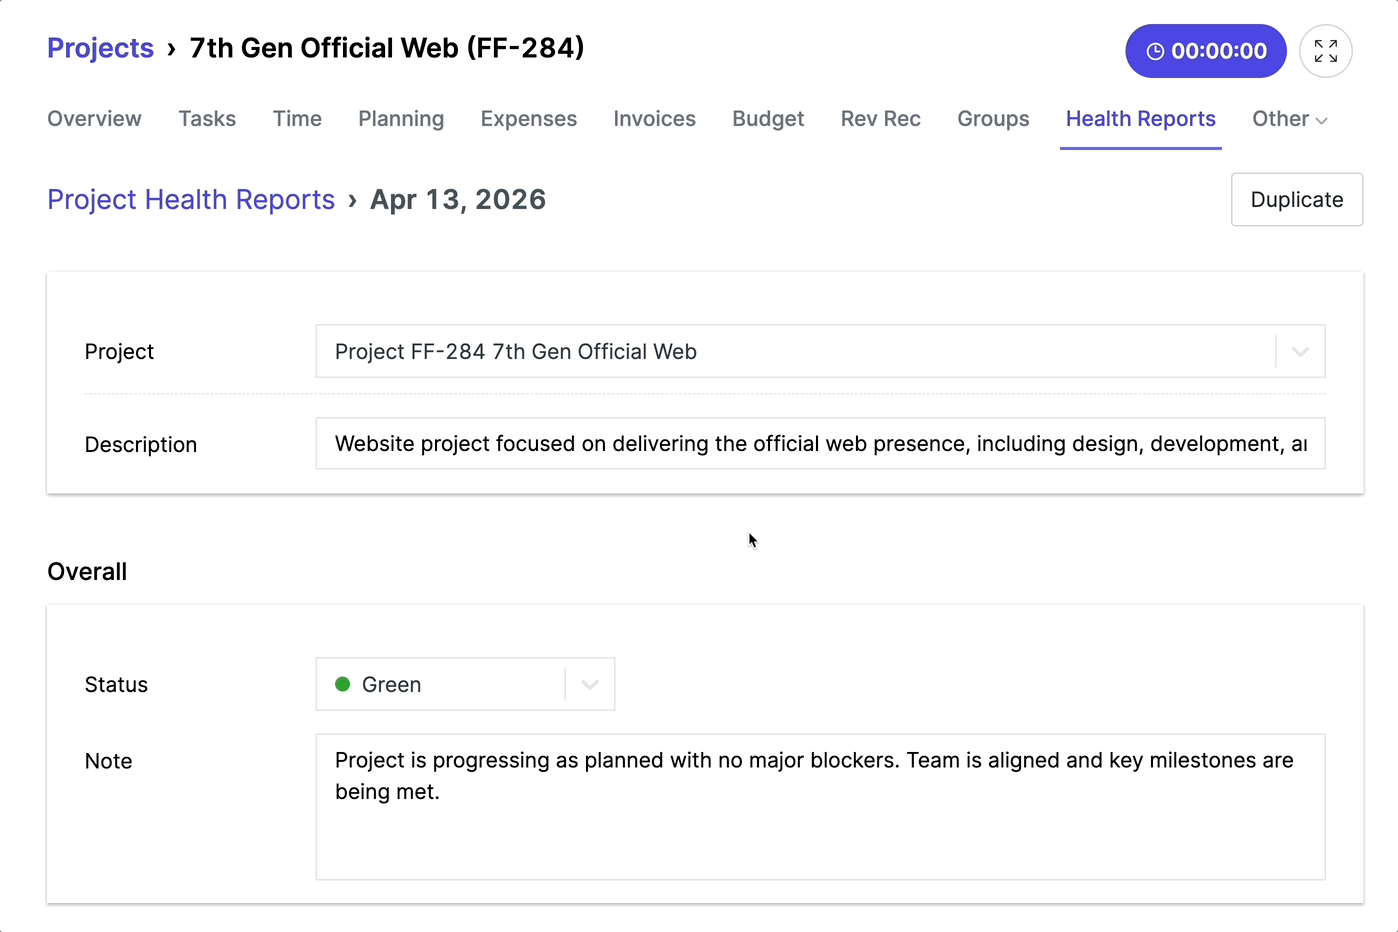1398x932 pixels.
Task: Open the Project selector dropdown arrow
Action: pos(1301,351)
